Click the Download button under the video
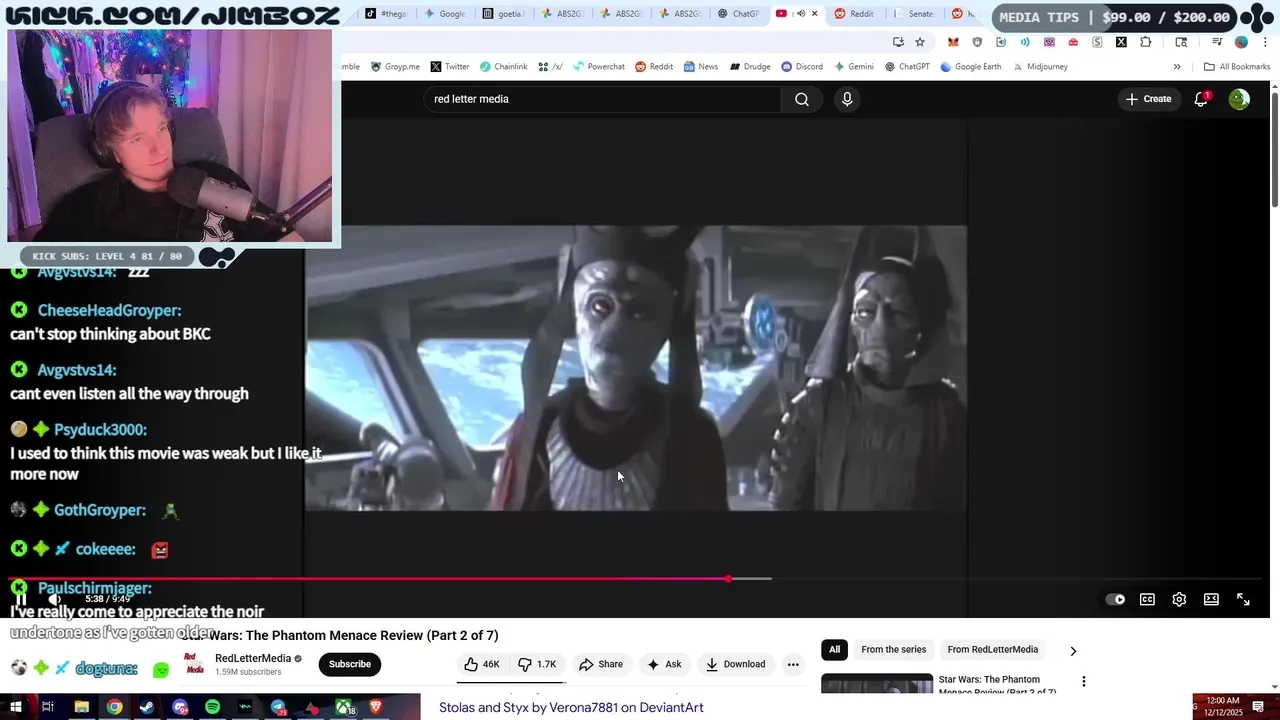This screenshot has height=720, width=1280. [735, 664]
